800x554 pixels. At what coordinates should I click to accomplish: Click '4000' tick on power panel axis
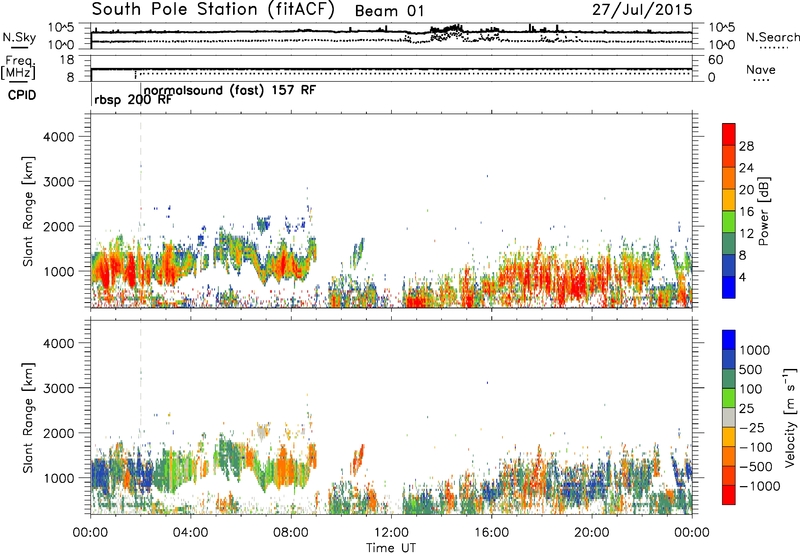58,137
